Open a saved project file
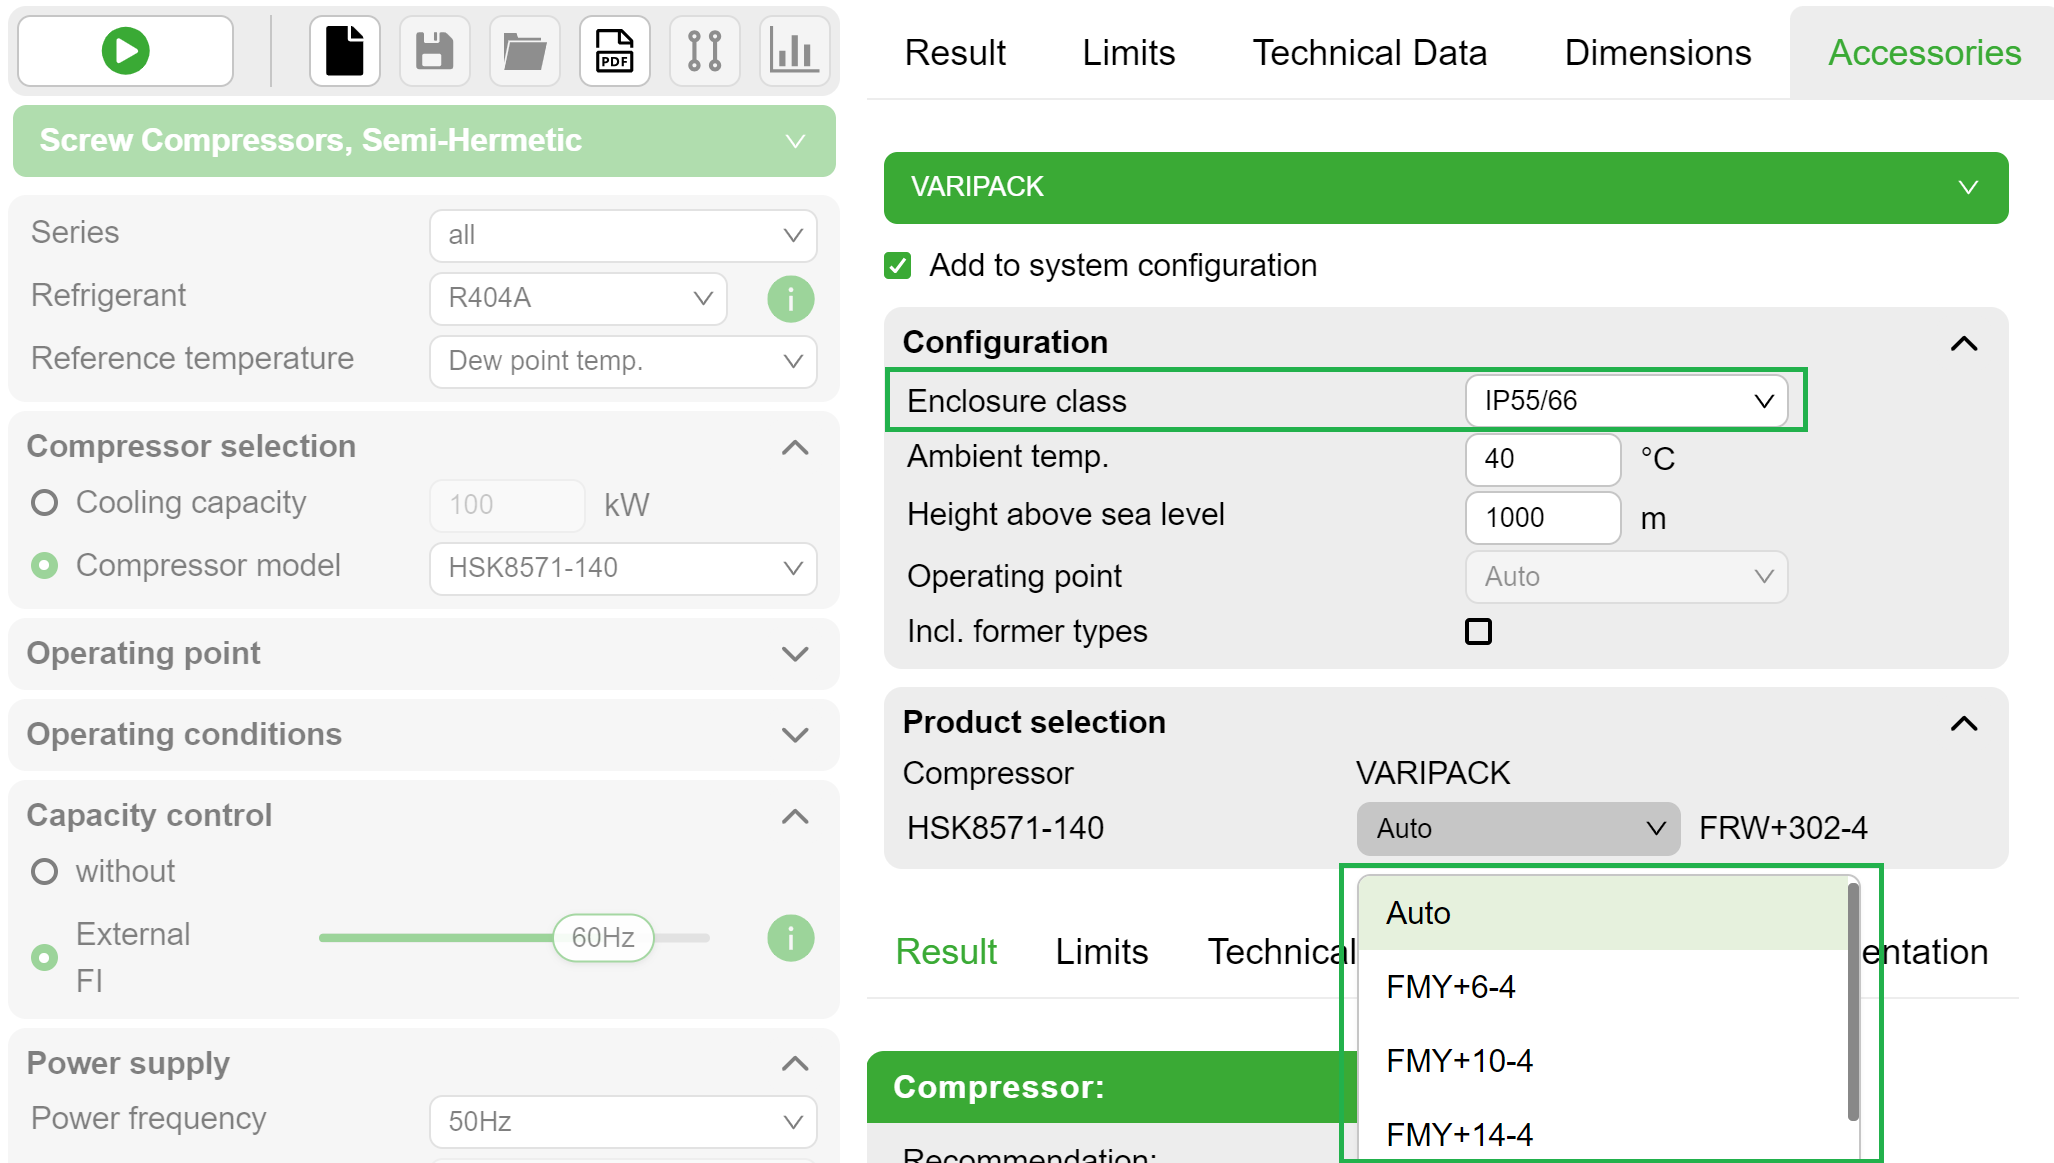Screen dimensions: 2054x1163 pos(524,50)
